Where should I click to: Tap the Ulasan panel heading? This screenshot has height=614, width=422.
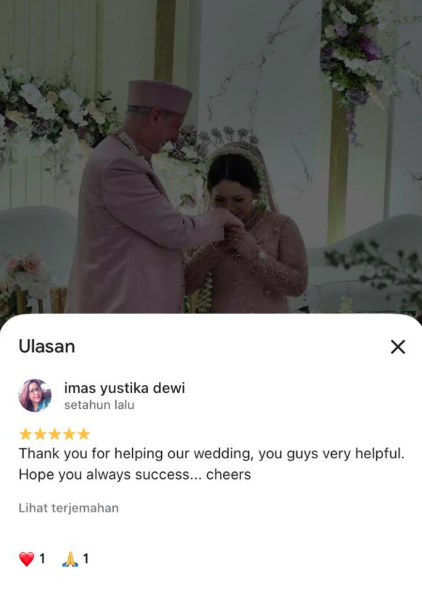(47, 347)
